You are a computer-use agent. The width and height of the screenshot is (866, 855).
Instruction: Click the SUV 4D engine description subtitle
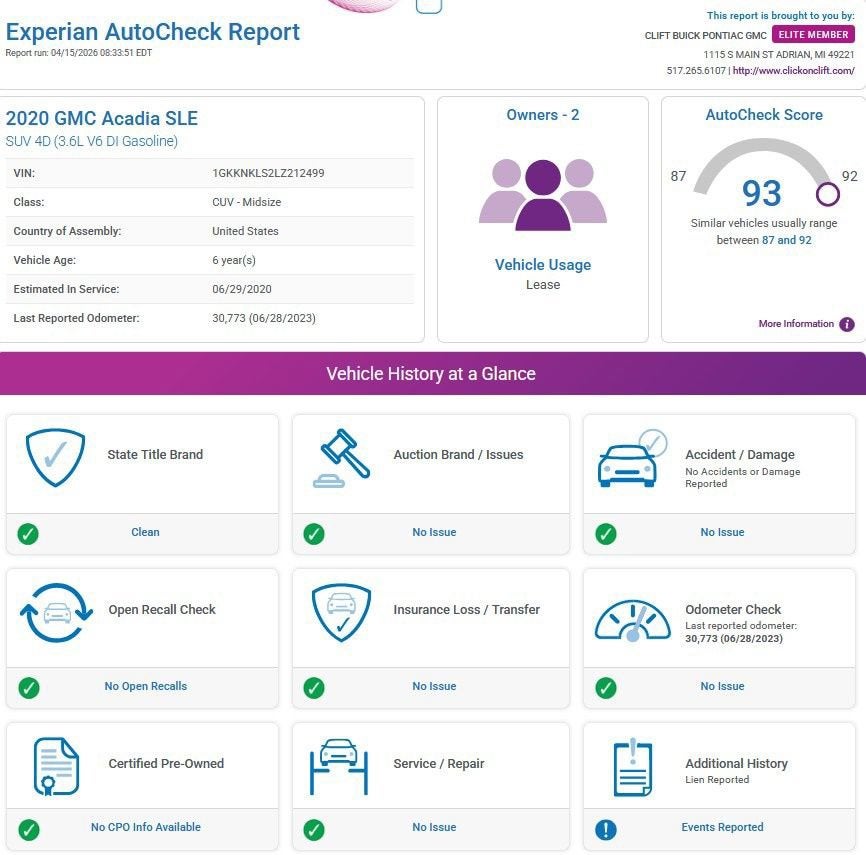pos(92,141)
